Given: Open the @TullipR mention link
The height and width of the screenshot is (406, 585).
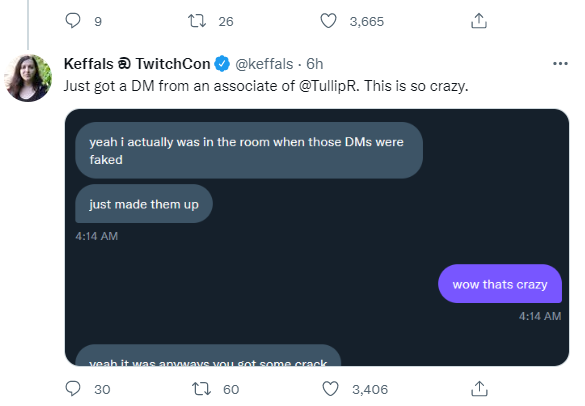Looking at the screenshot, I should (x=327, y=86).
